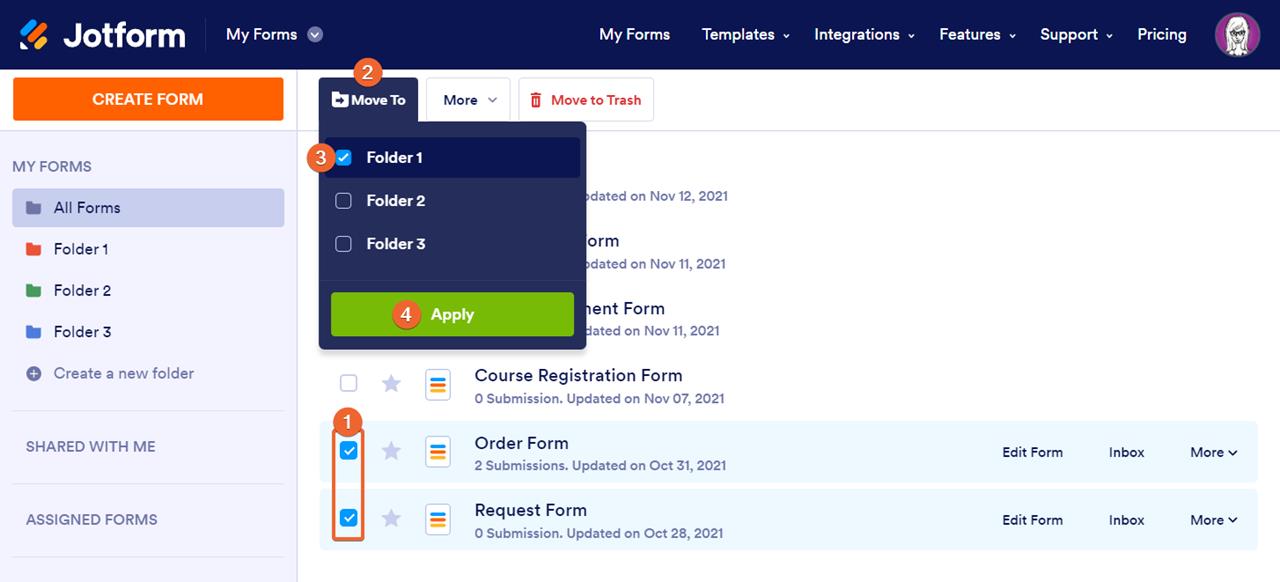Check the Folder 2 checkbox
Image resolution: width=1280 pixels, height=582 pixels.
pos(344,201)
